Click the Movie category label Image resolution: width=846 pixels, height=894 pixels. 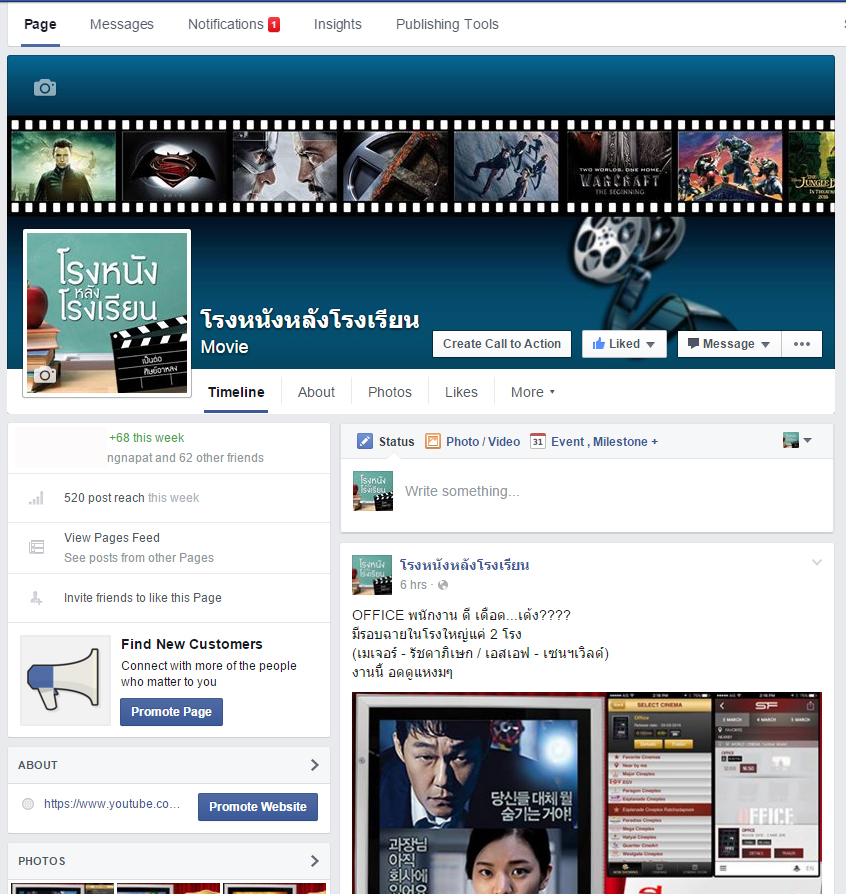pos(225,347)
